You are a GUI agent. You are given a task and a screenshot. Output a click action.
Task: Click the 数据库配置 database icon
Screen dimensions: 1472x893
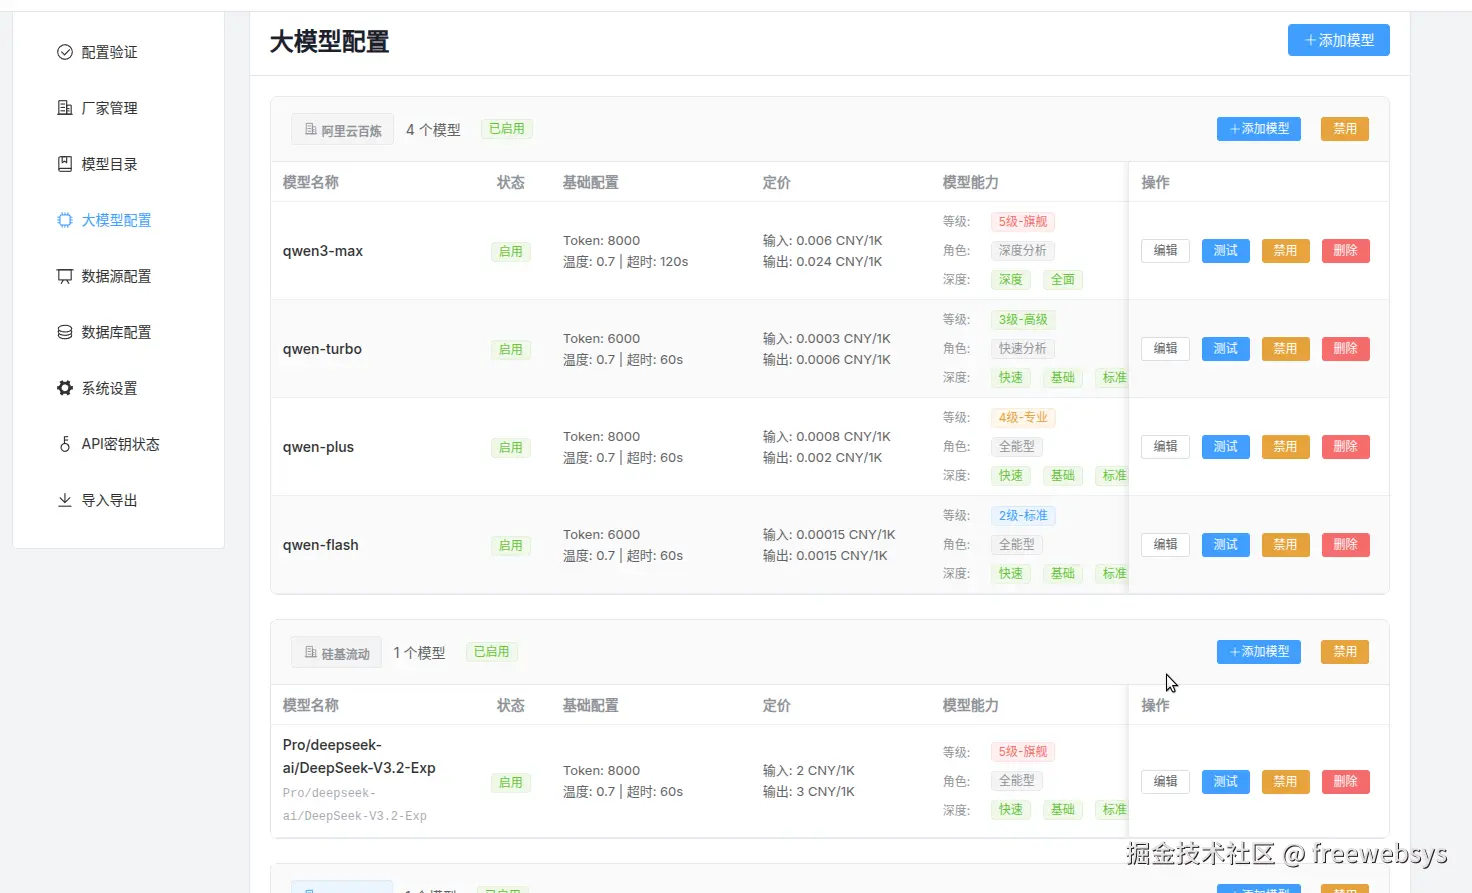pyautogui.click(x=65, y=332)
